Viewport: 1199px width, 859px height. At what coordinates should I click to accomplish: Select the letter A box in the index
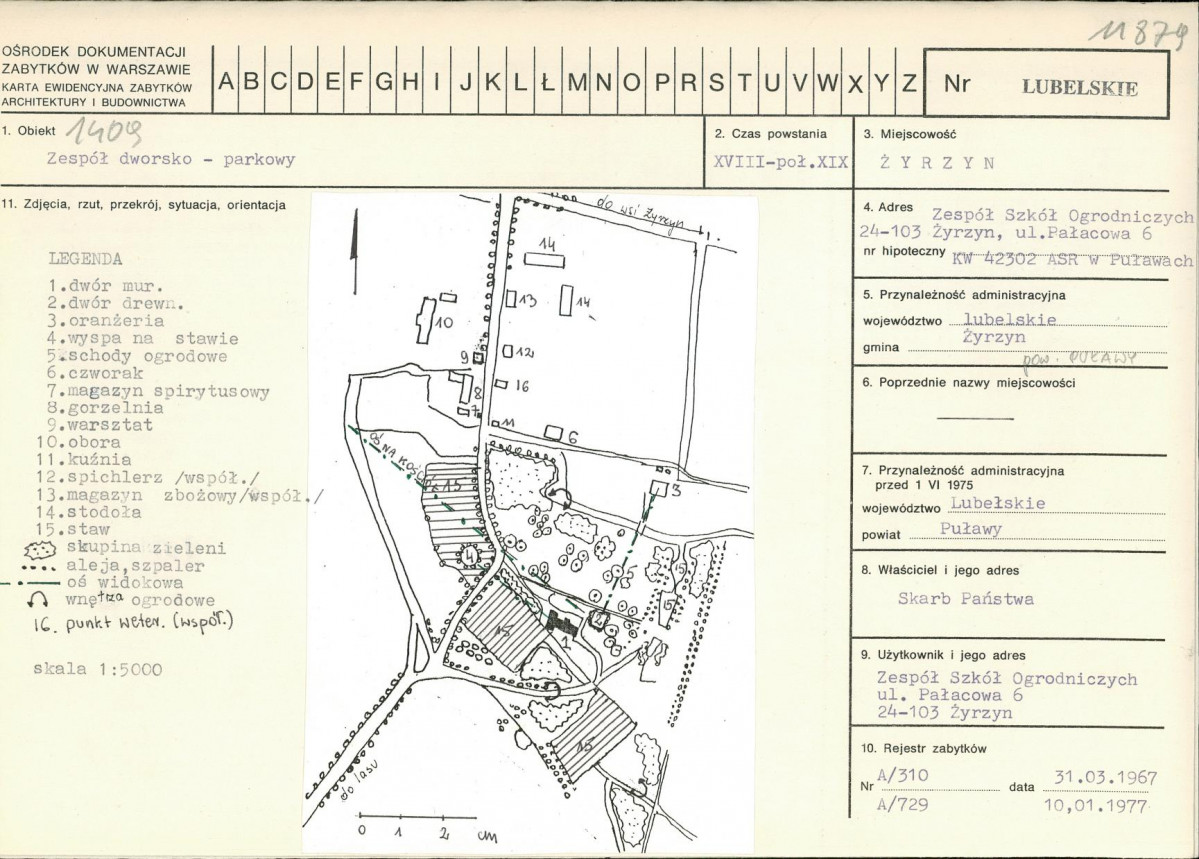click(x=226, y=81)
